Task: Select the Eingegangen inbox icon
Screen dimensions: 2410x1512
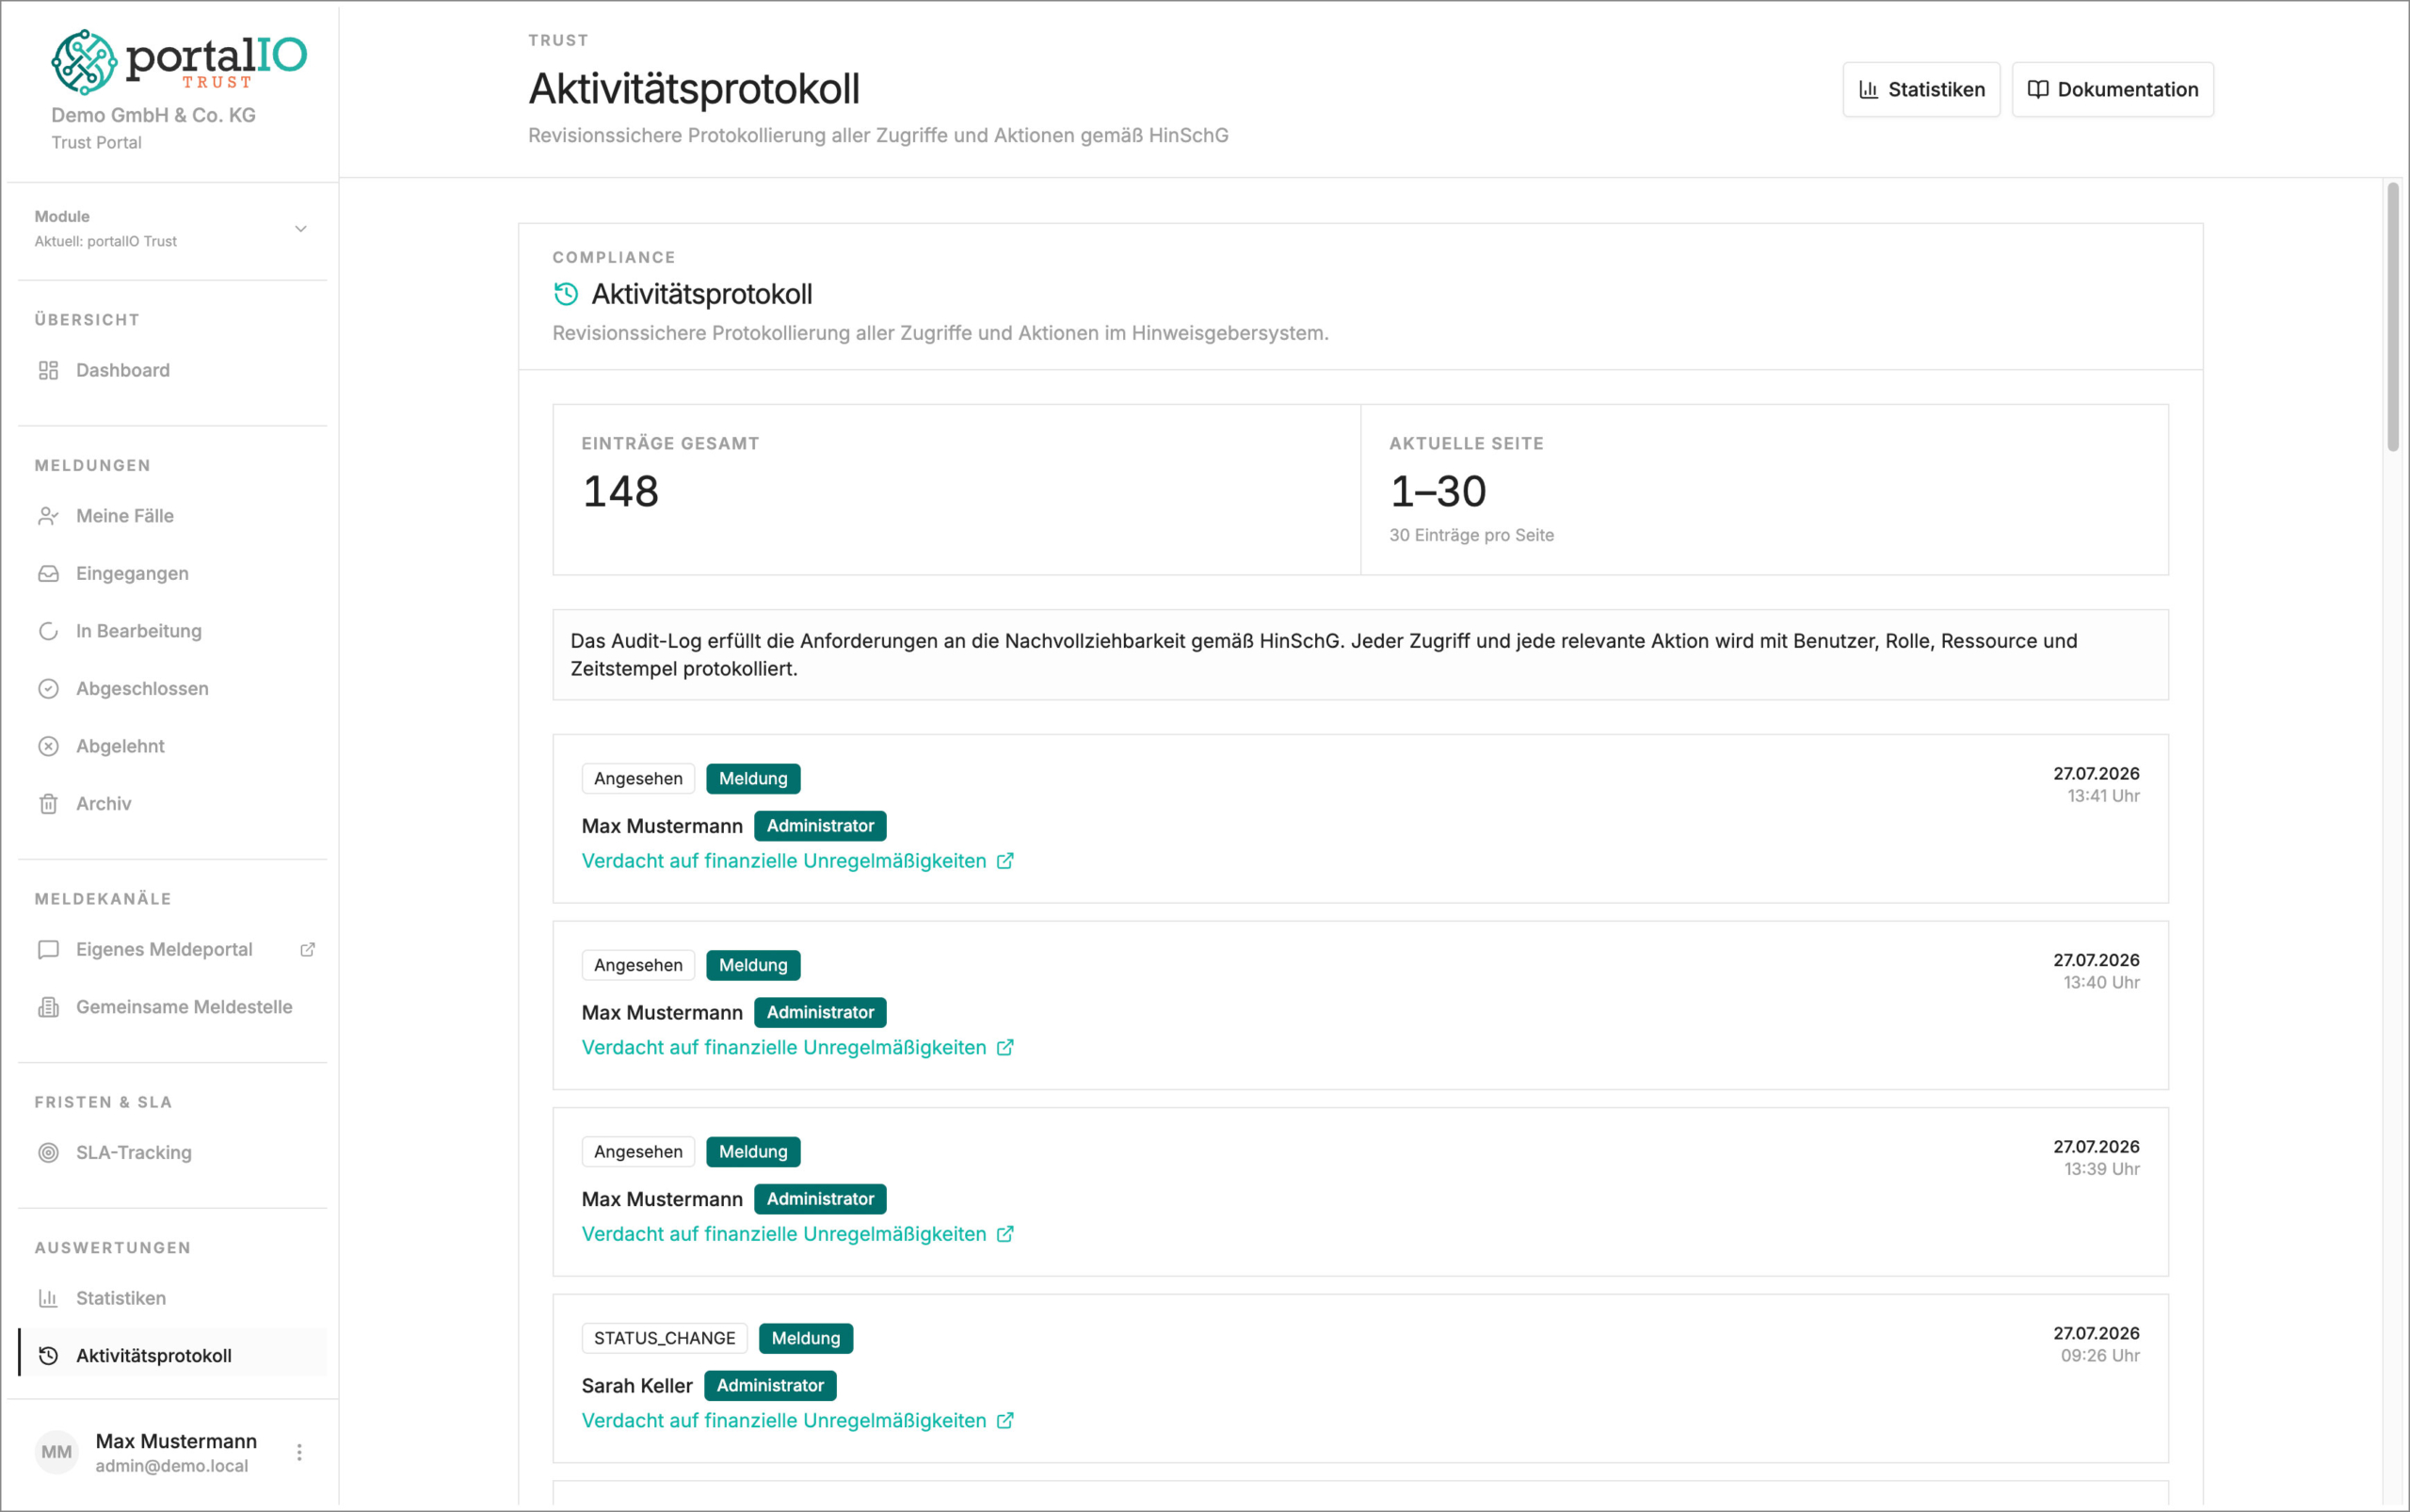Action: click(x=48, y=573)
